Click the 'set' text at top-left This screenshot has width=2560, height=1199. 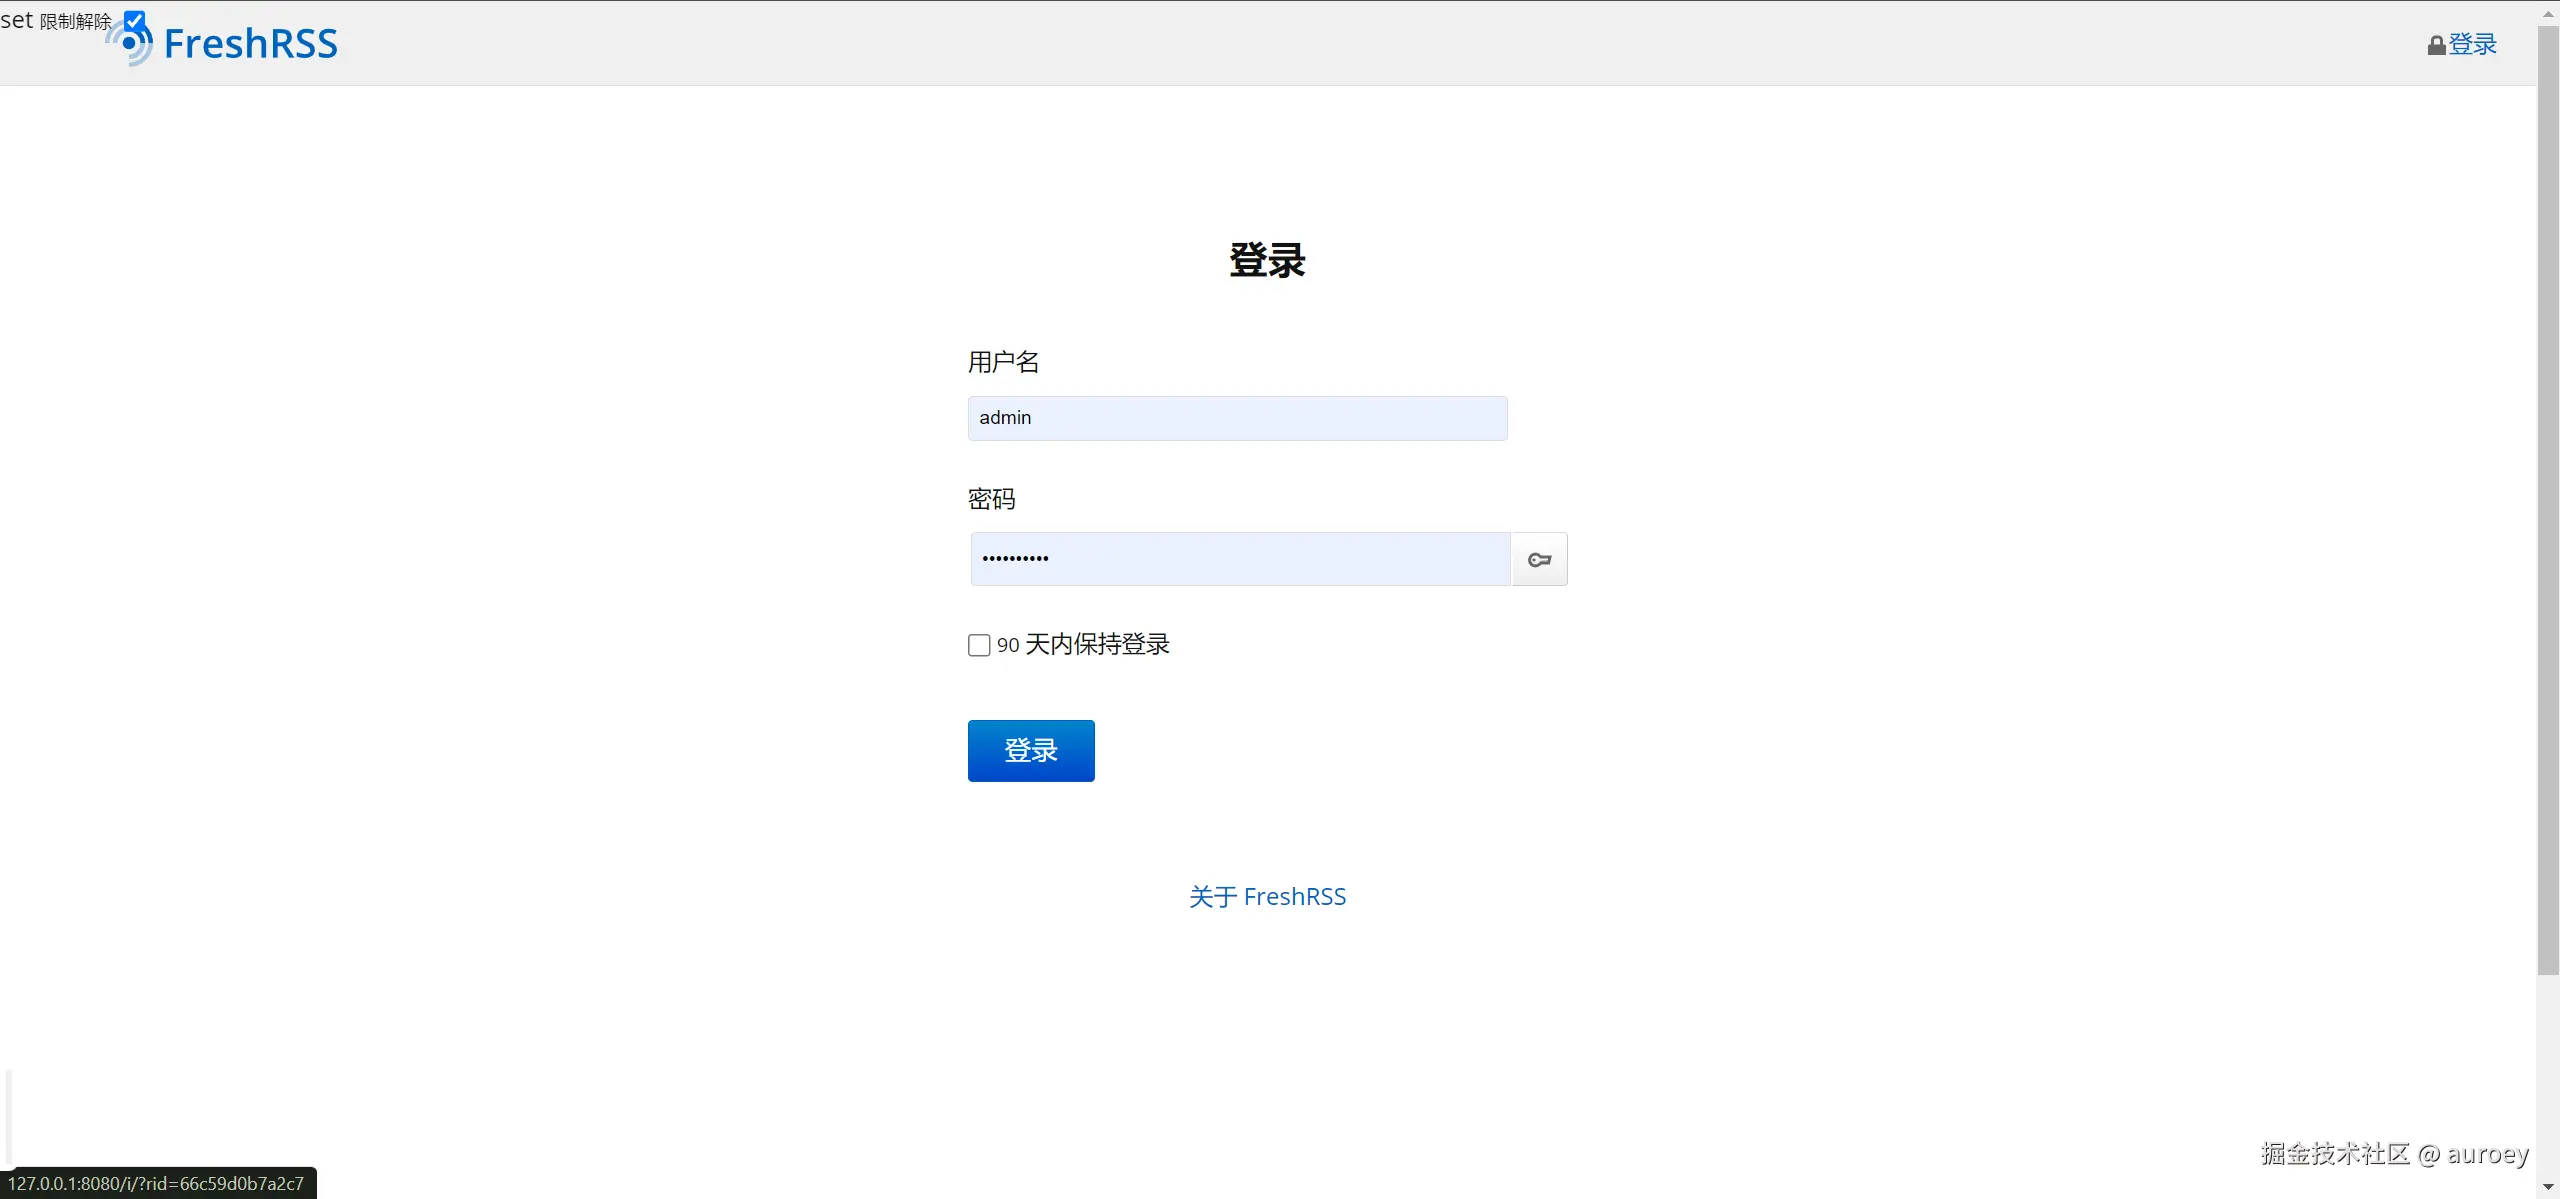[16, 20]
